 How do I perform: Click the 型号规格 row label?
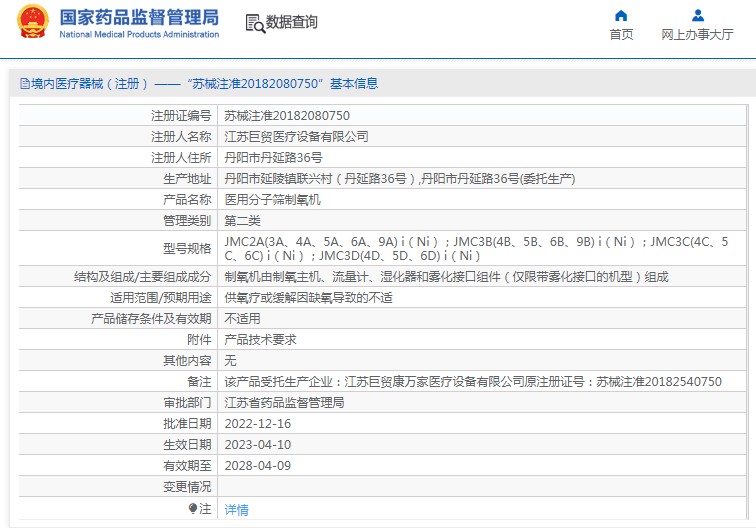click(187, 248)
